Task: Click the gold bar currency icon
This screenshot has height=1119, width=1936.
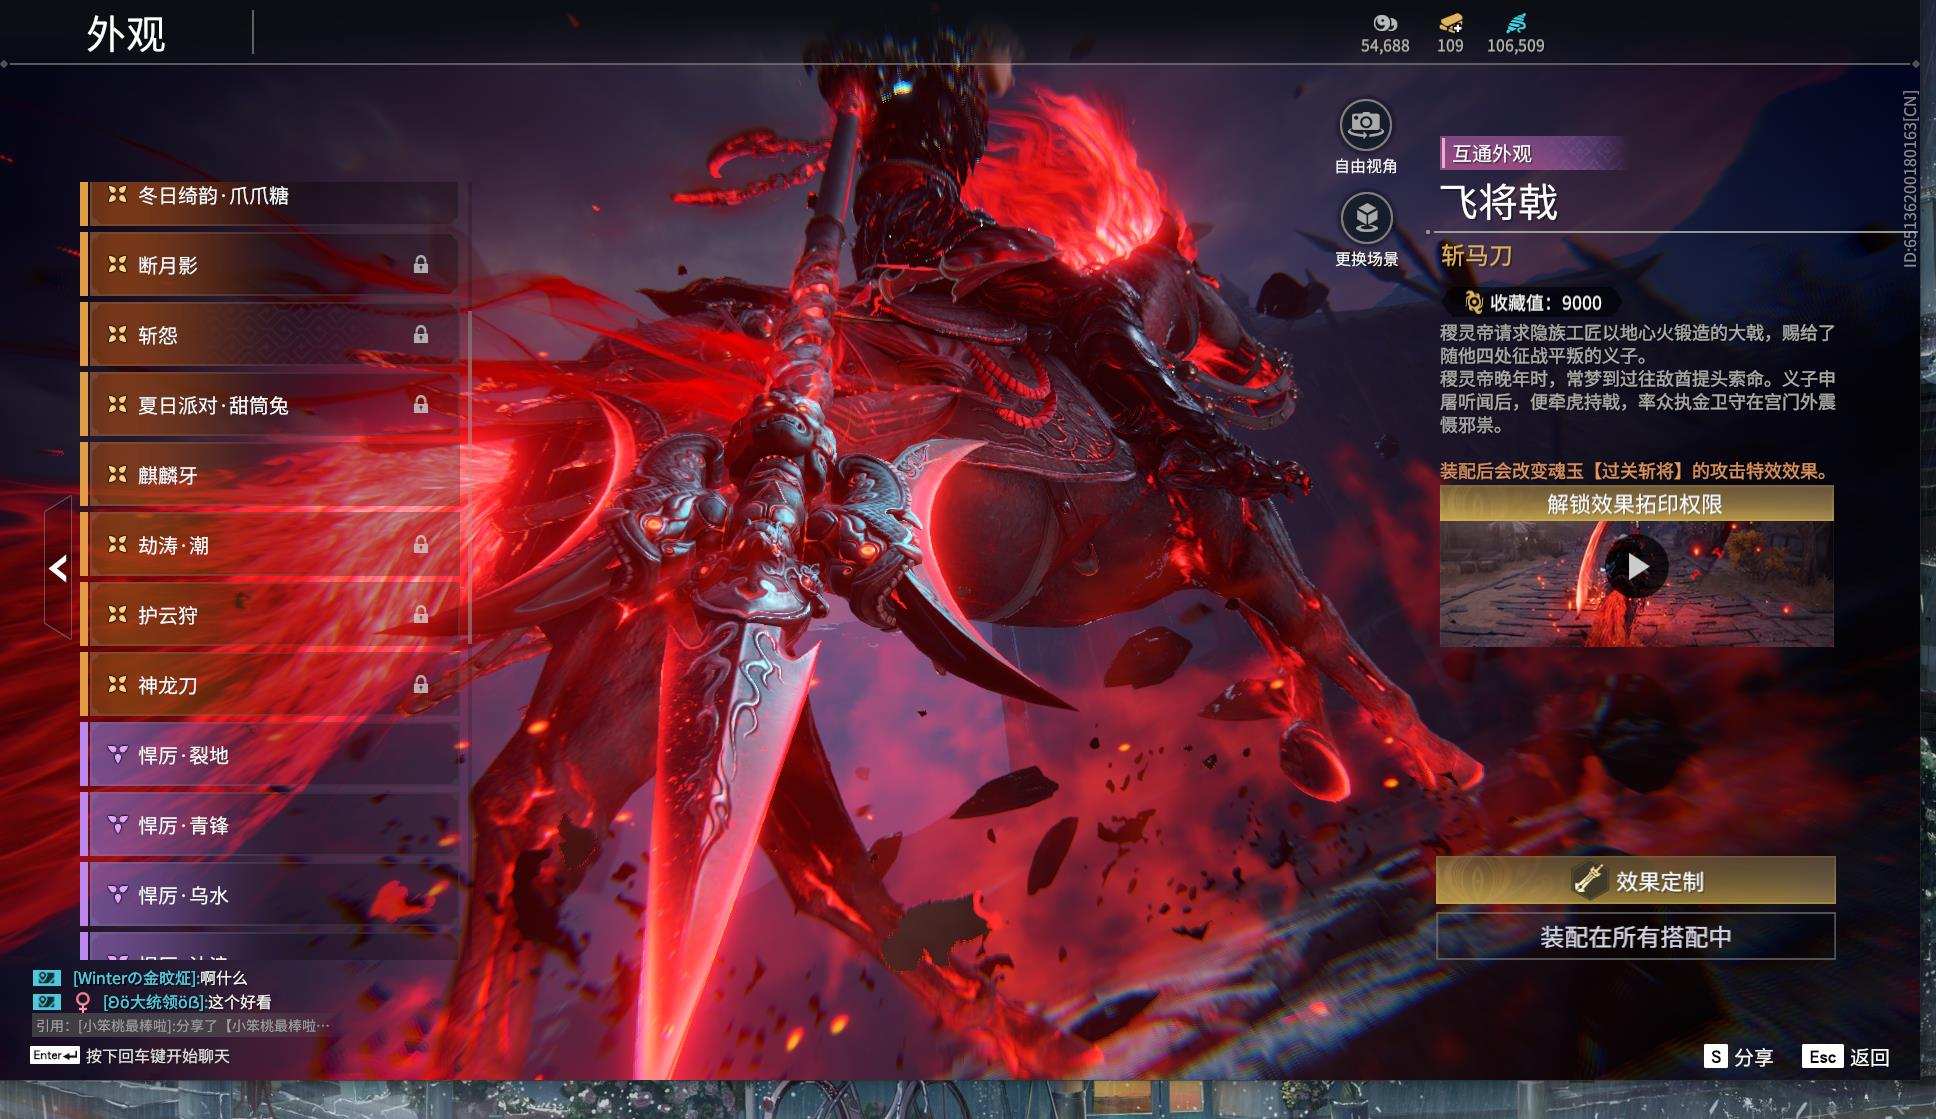Action: pos(1450,23)
